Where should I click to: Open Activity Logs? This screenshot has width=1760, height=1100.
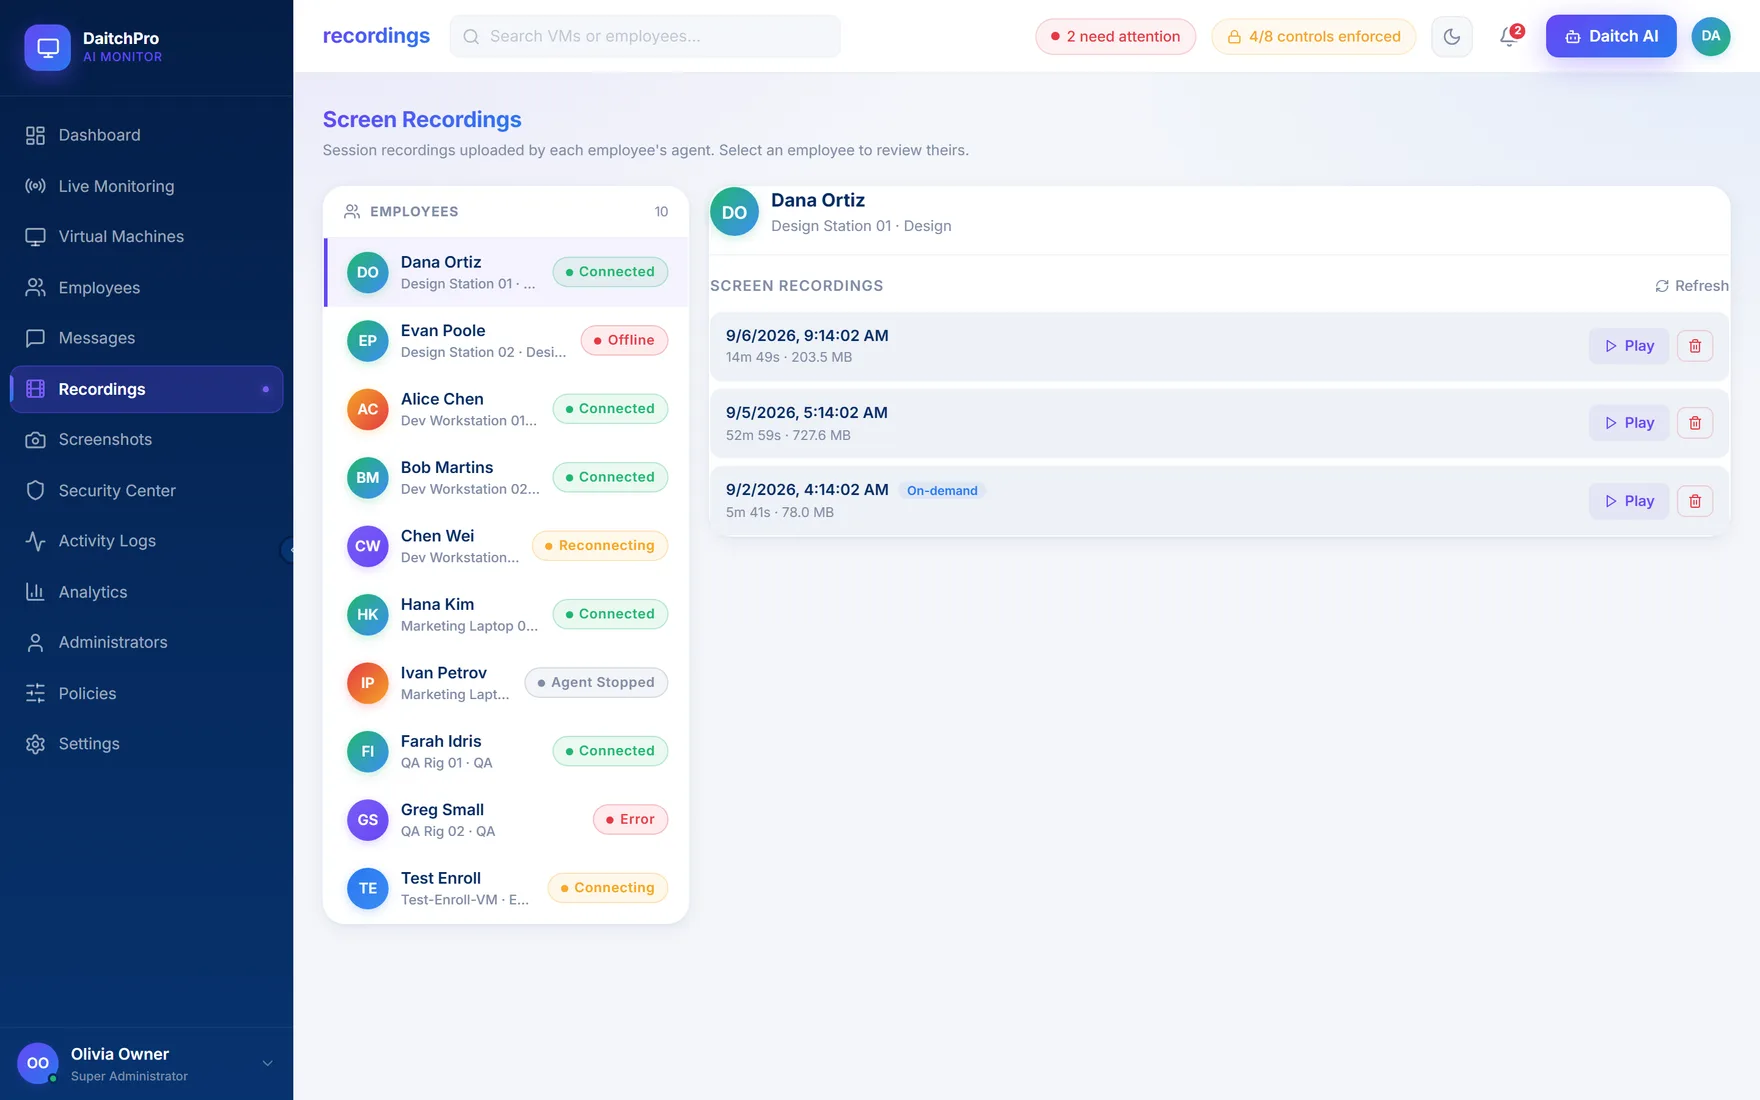(x=146, y=541)
